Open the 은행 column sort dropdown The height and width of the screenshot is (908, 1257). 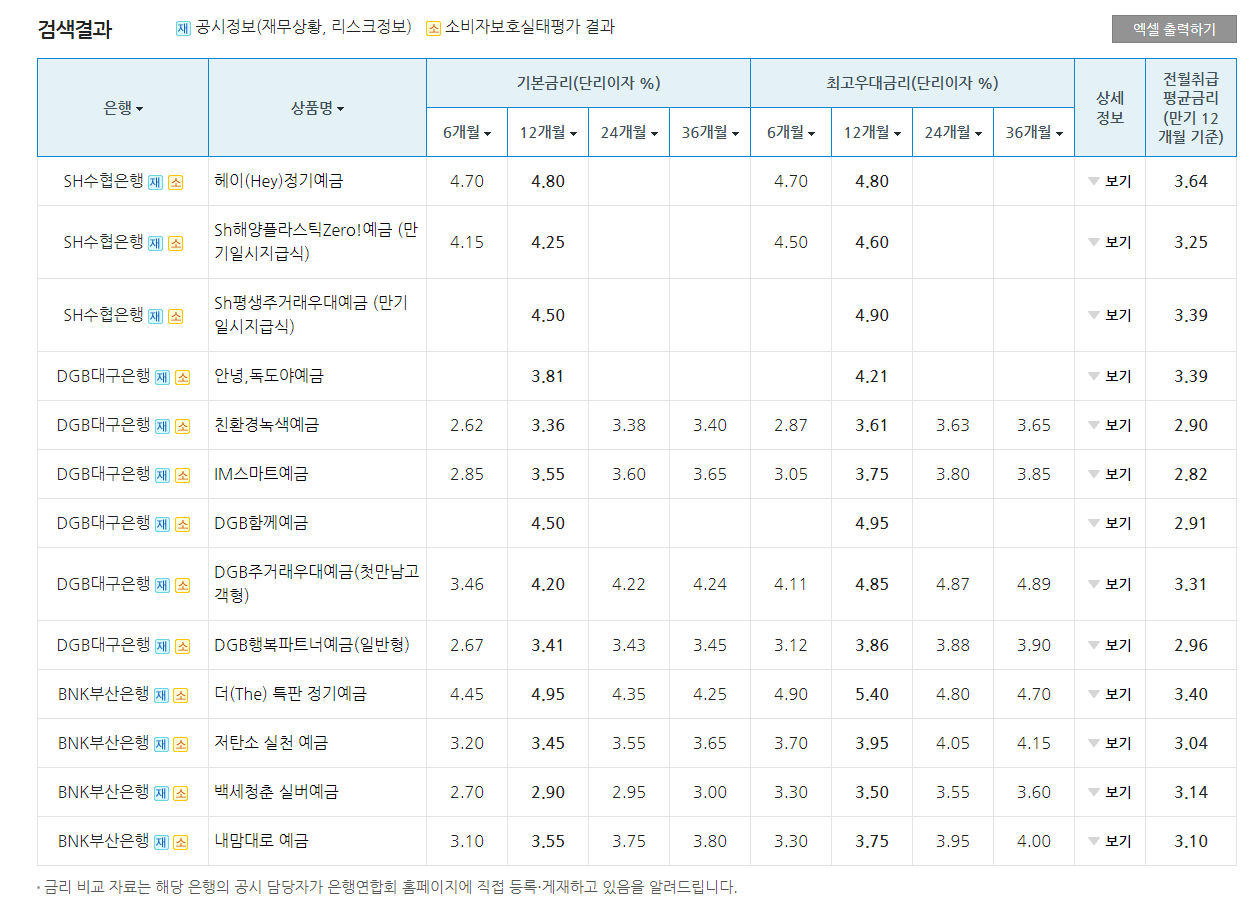coord(124,108)
